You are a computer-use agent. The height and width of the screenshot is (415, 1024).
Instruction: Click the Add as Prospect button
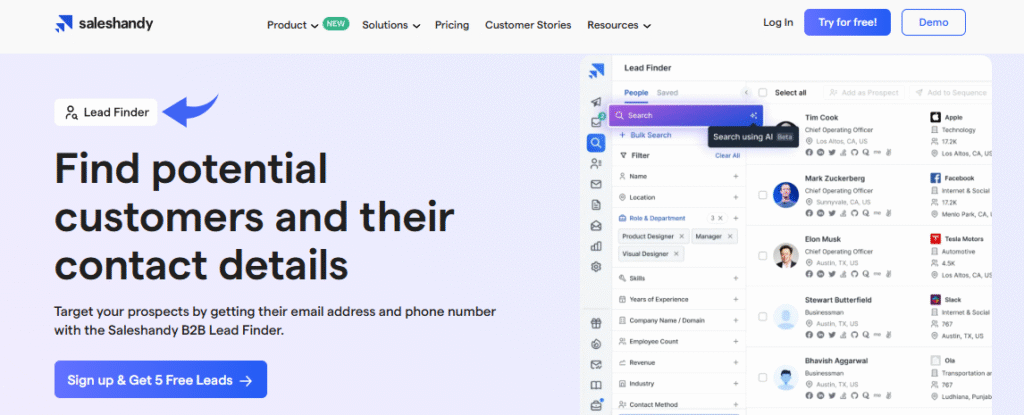point(863,93)
